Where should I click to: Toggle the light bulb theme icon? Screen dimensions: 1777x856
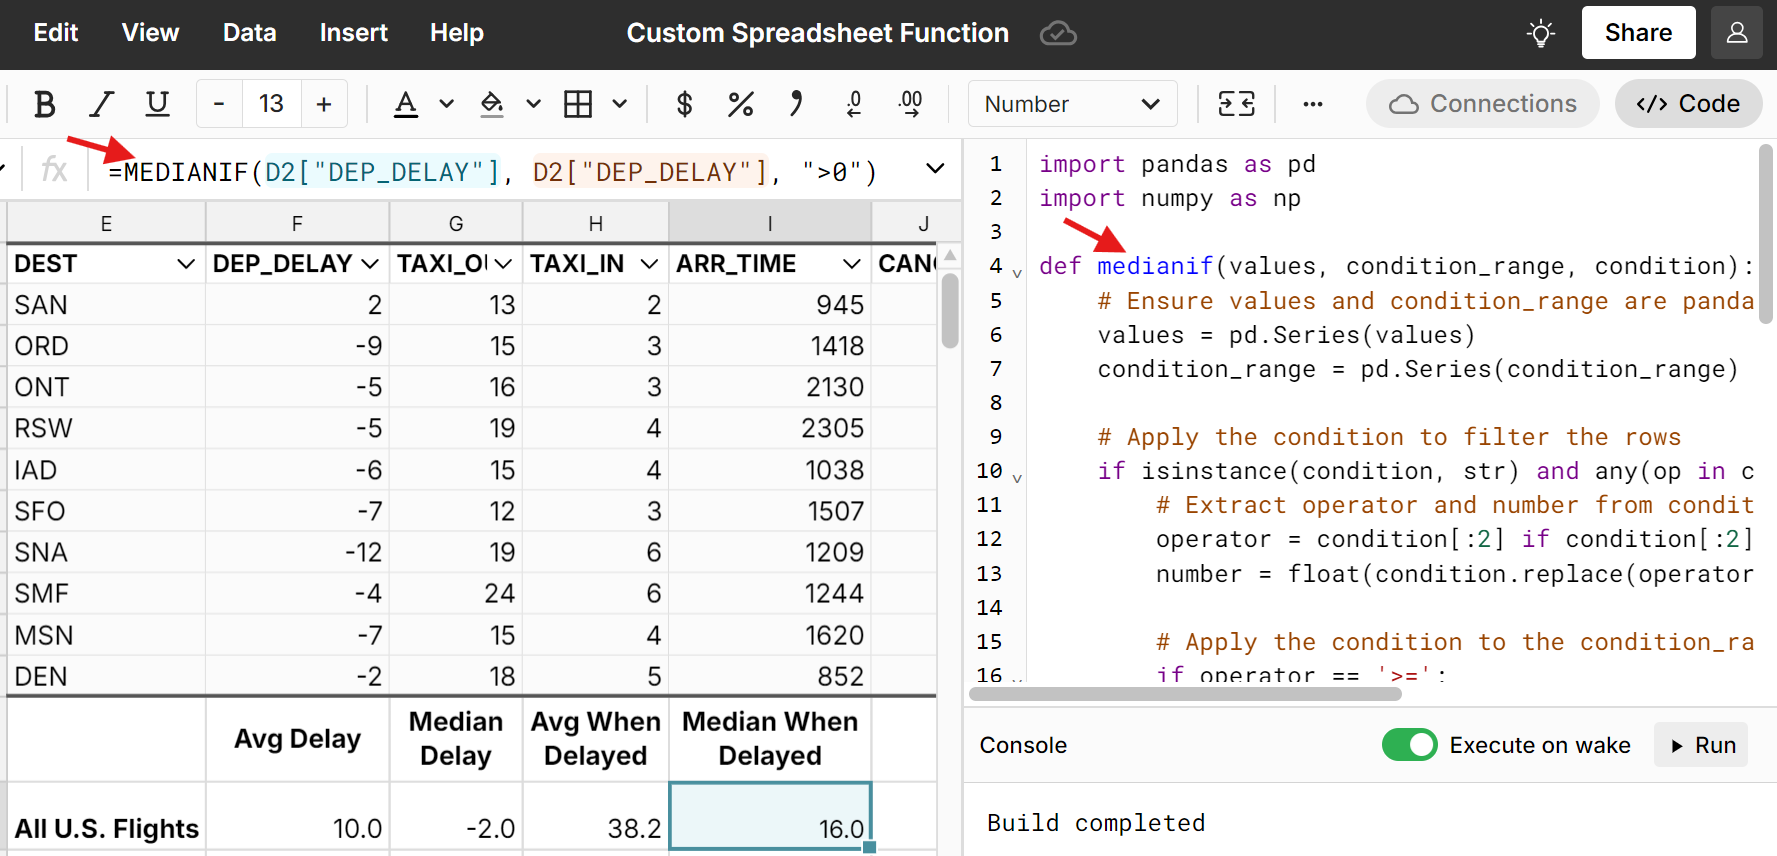(x=1541, y=34)
